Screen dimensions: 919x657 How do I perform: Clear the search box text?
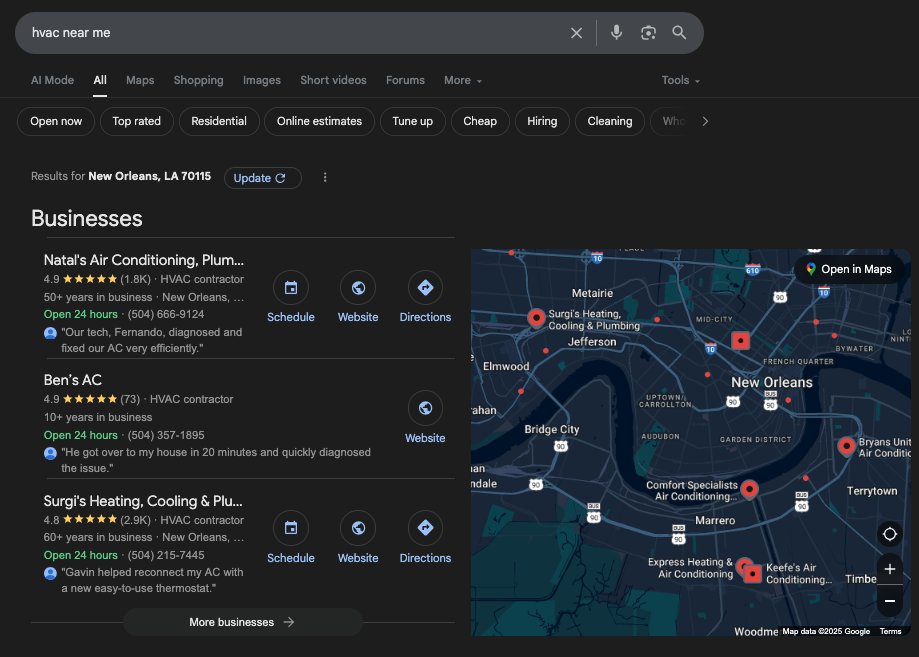click(x=576, y=33)
